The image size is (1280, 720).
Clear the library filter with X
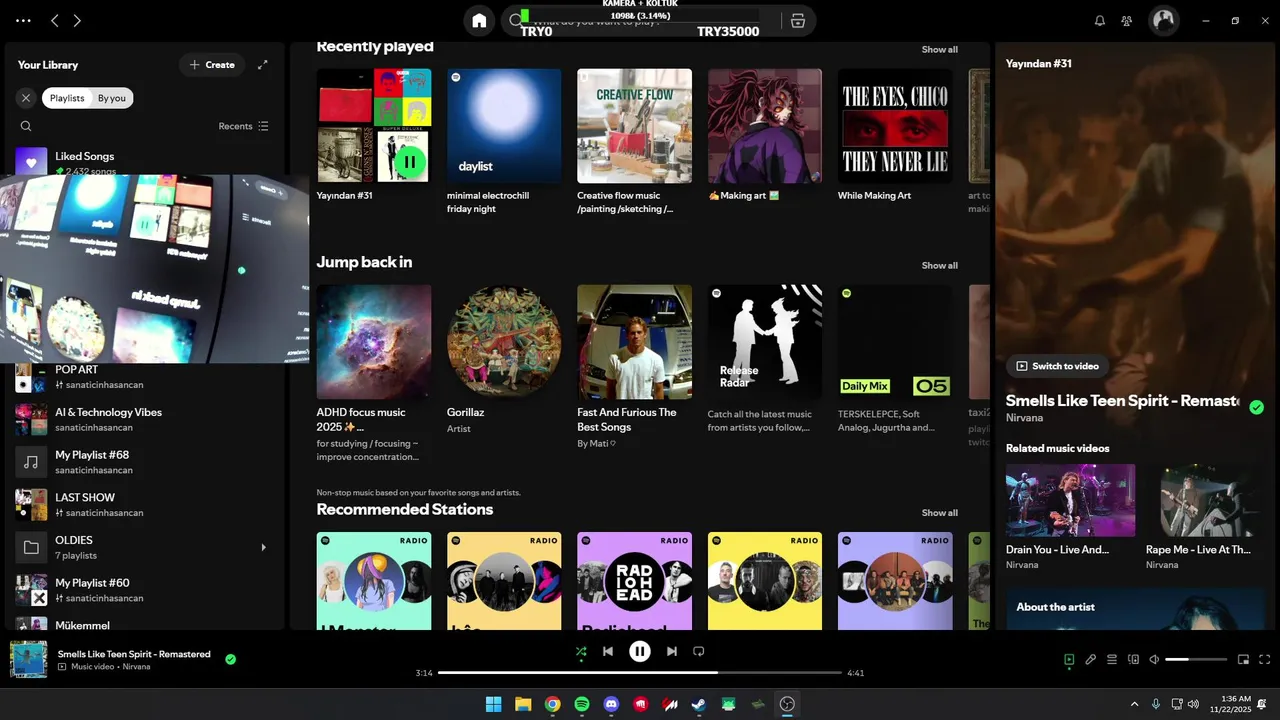pos(26,98)
